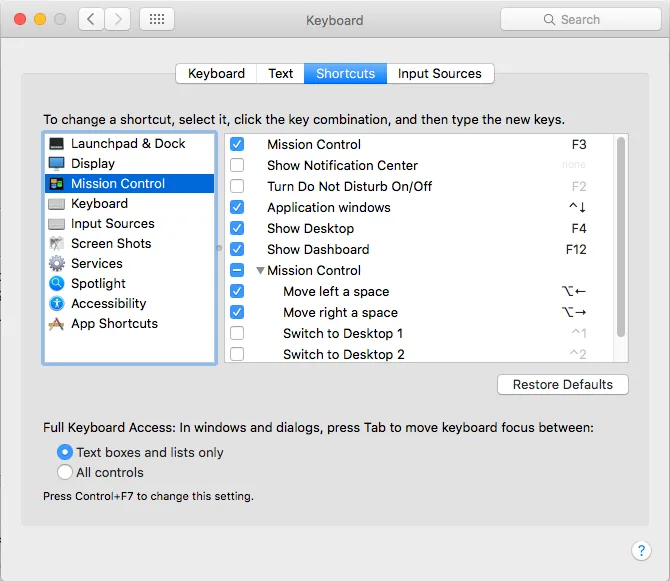
Task: Enable Show Notification Center shortcut
Action: (x=237, y=165)
